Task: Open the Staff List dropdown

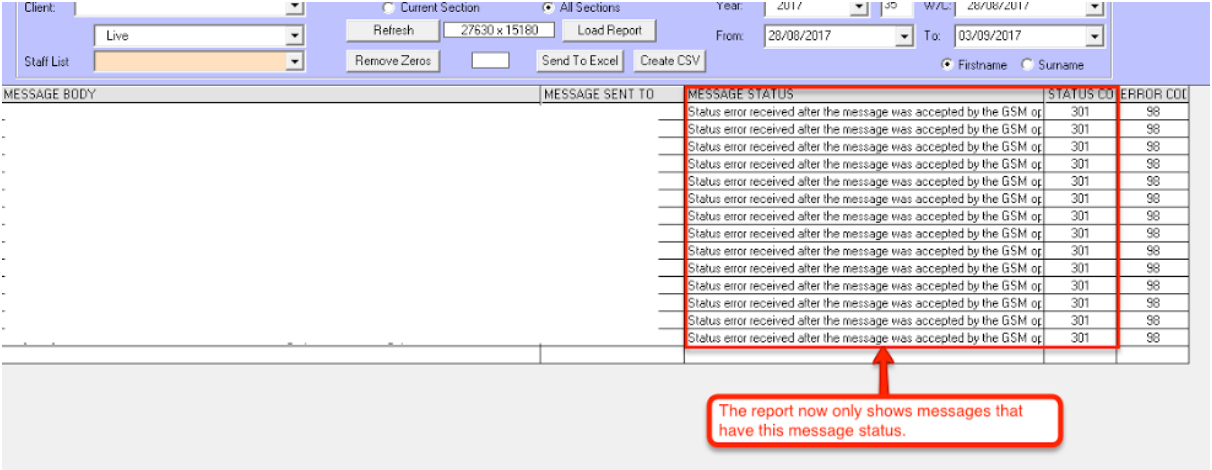Action: click(294, 62)
